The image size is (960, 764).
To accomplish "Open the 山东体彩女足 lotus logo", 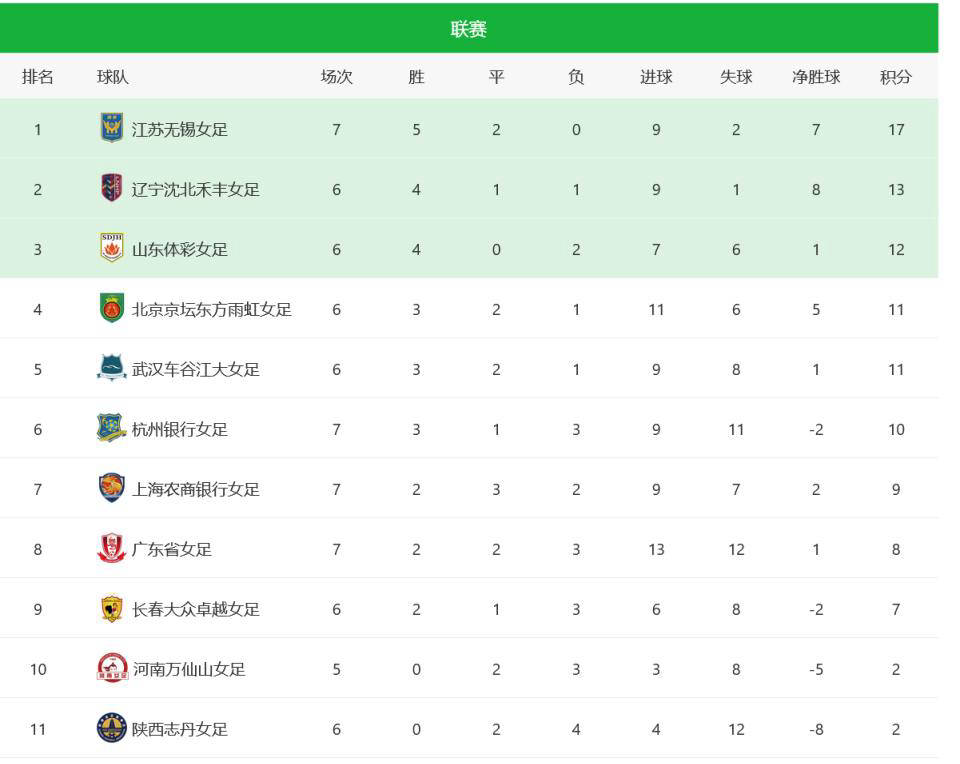I will pos(112,248).
